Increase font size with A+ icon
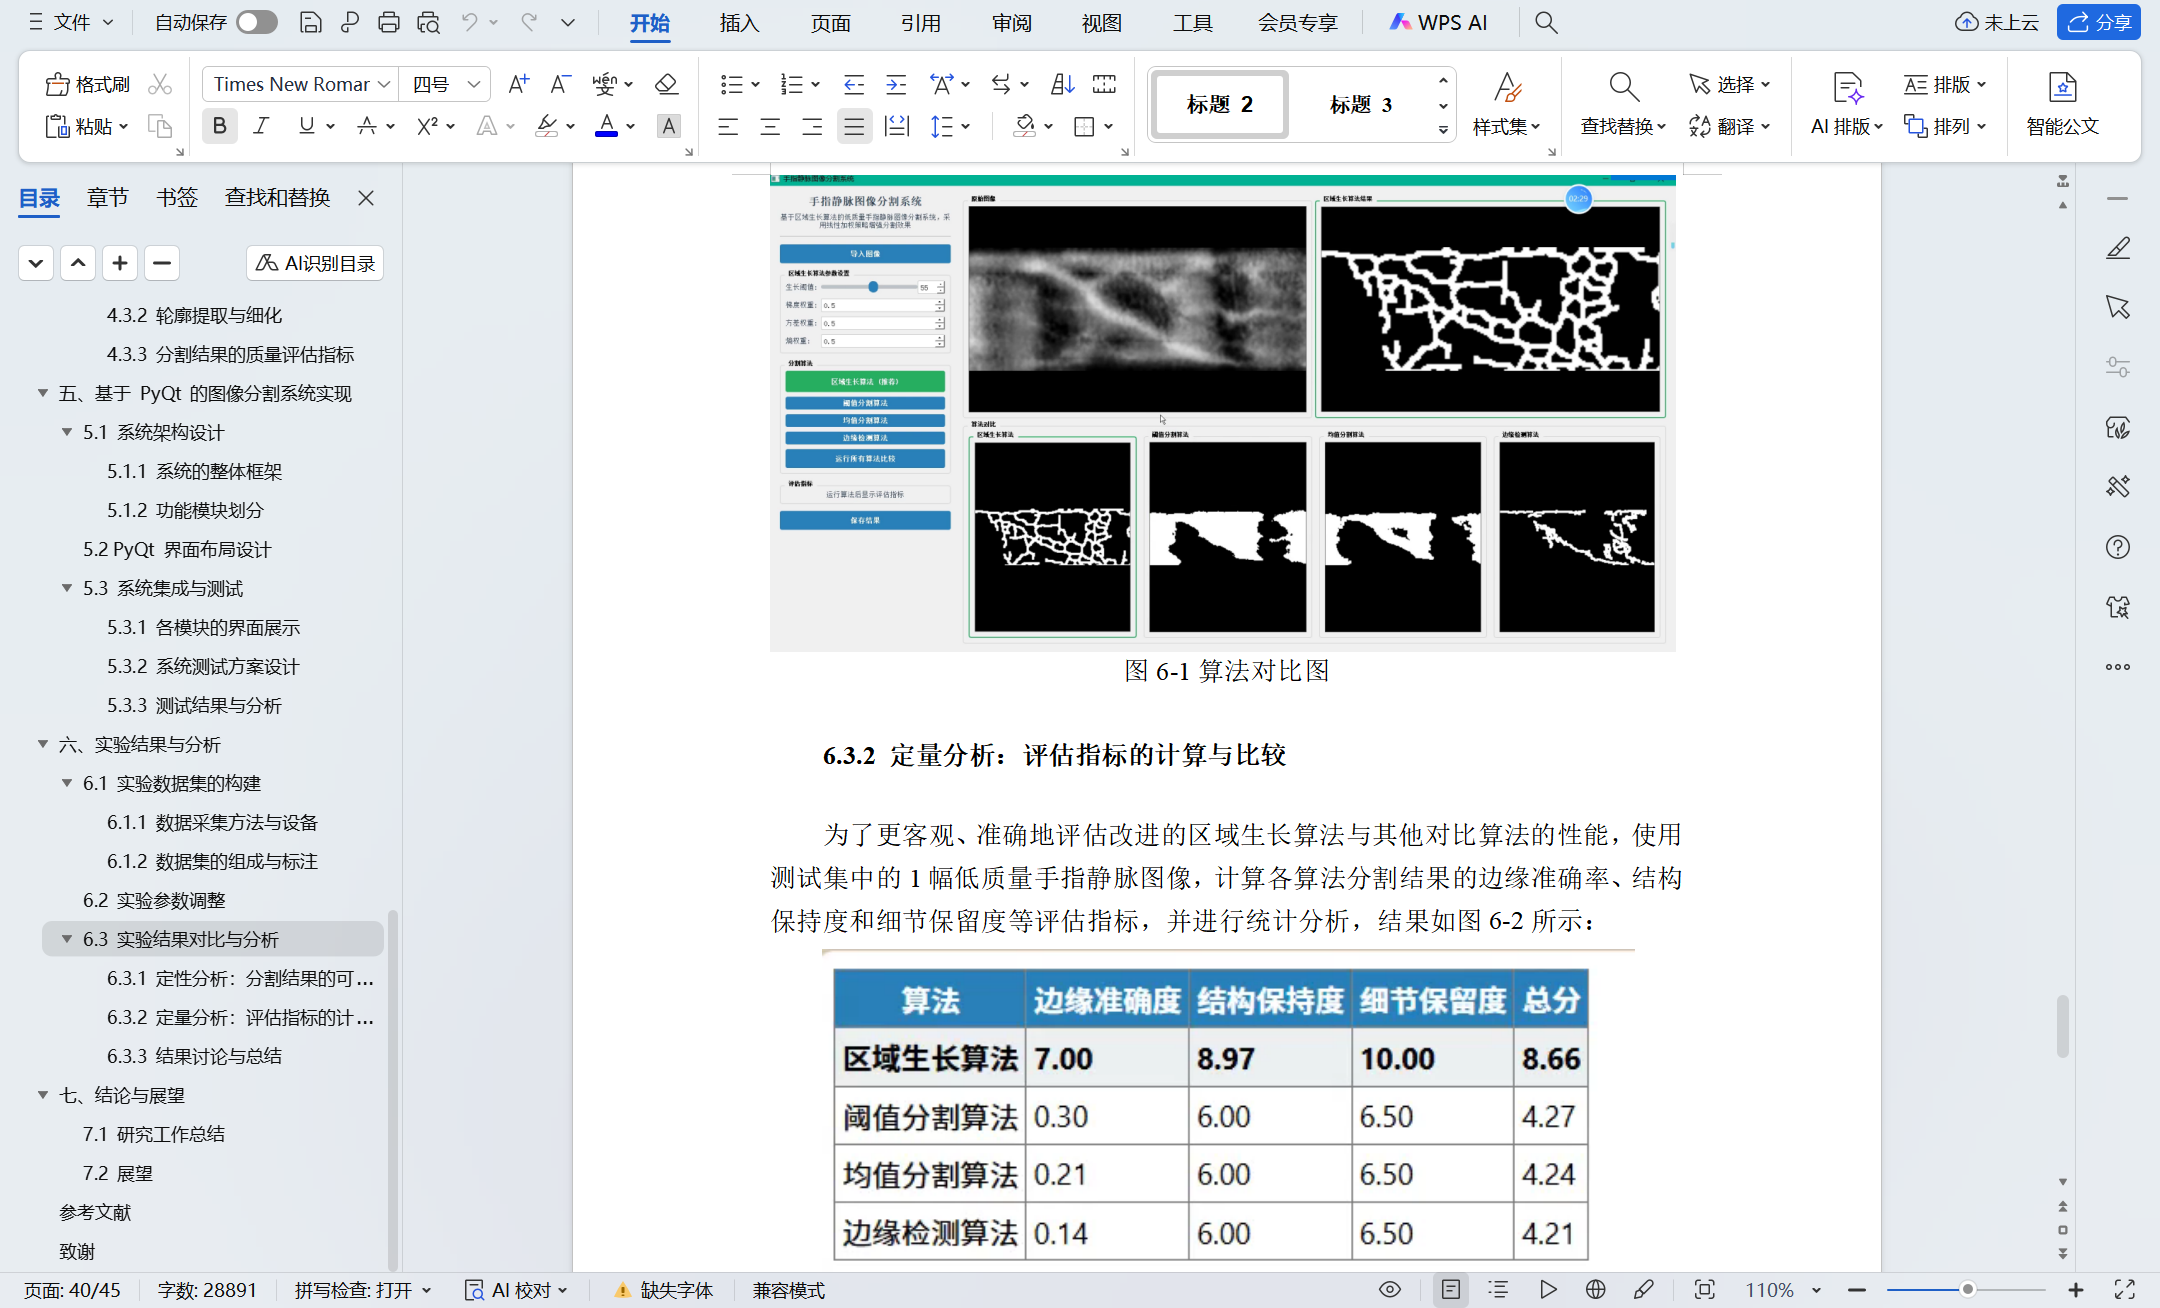The image size is (2160, 1308). click(518, 84)
